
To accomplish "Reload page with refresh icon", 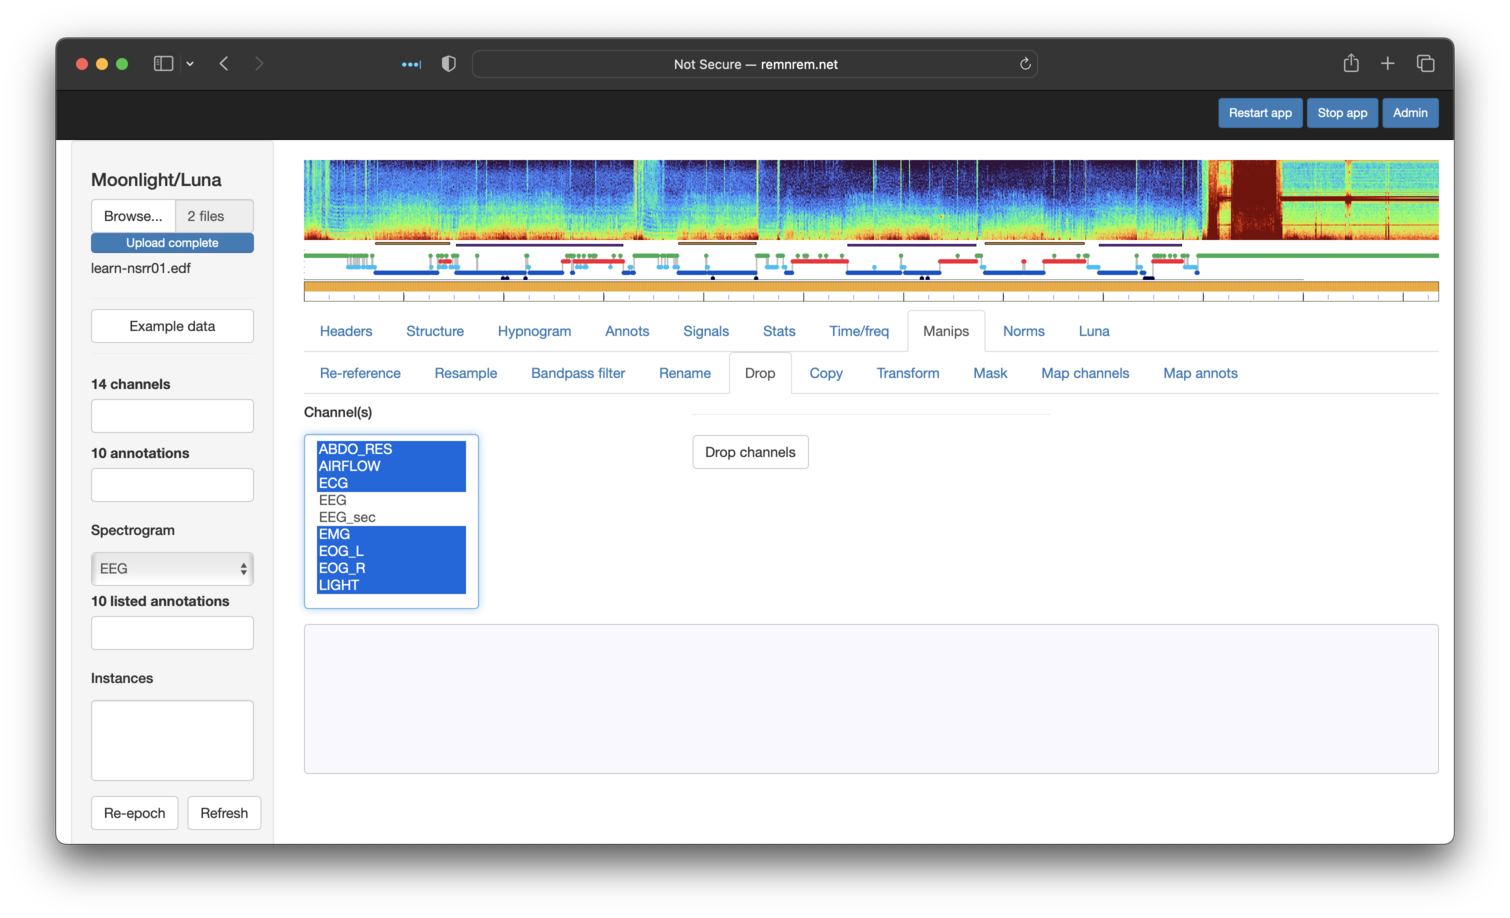I will tap(1025, 64).
